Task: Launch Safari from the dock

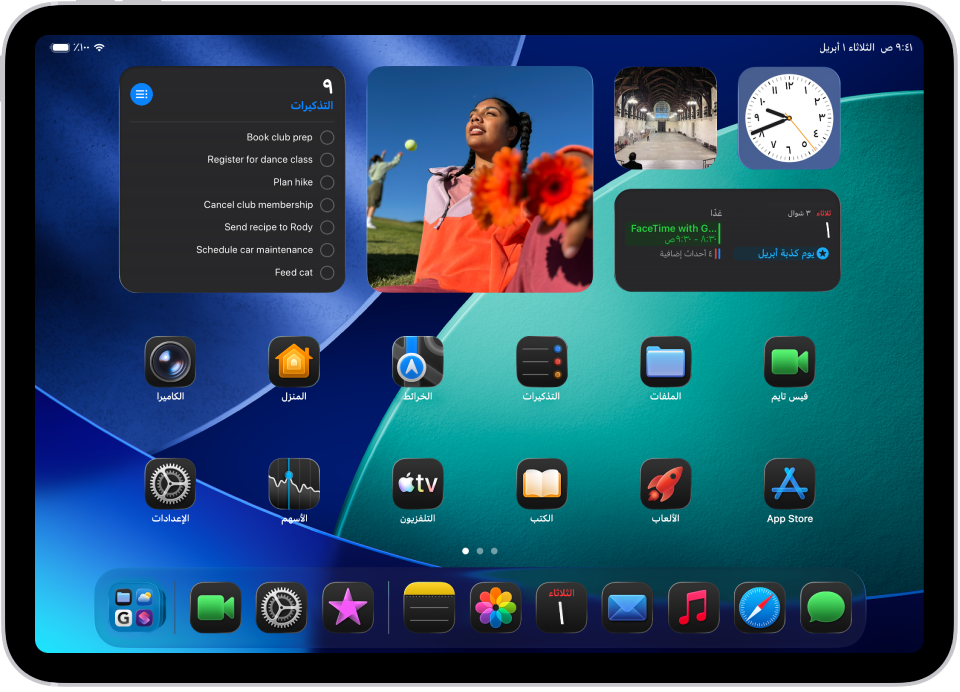Action: [x=759, y=606]
